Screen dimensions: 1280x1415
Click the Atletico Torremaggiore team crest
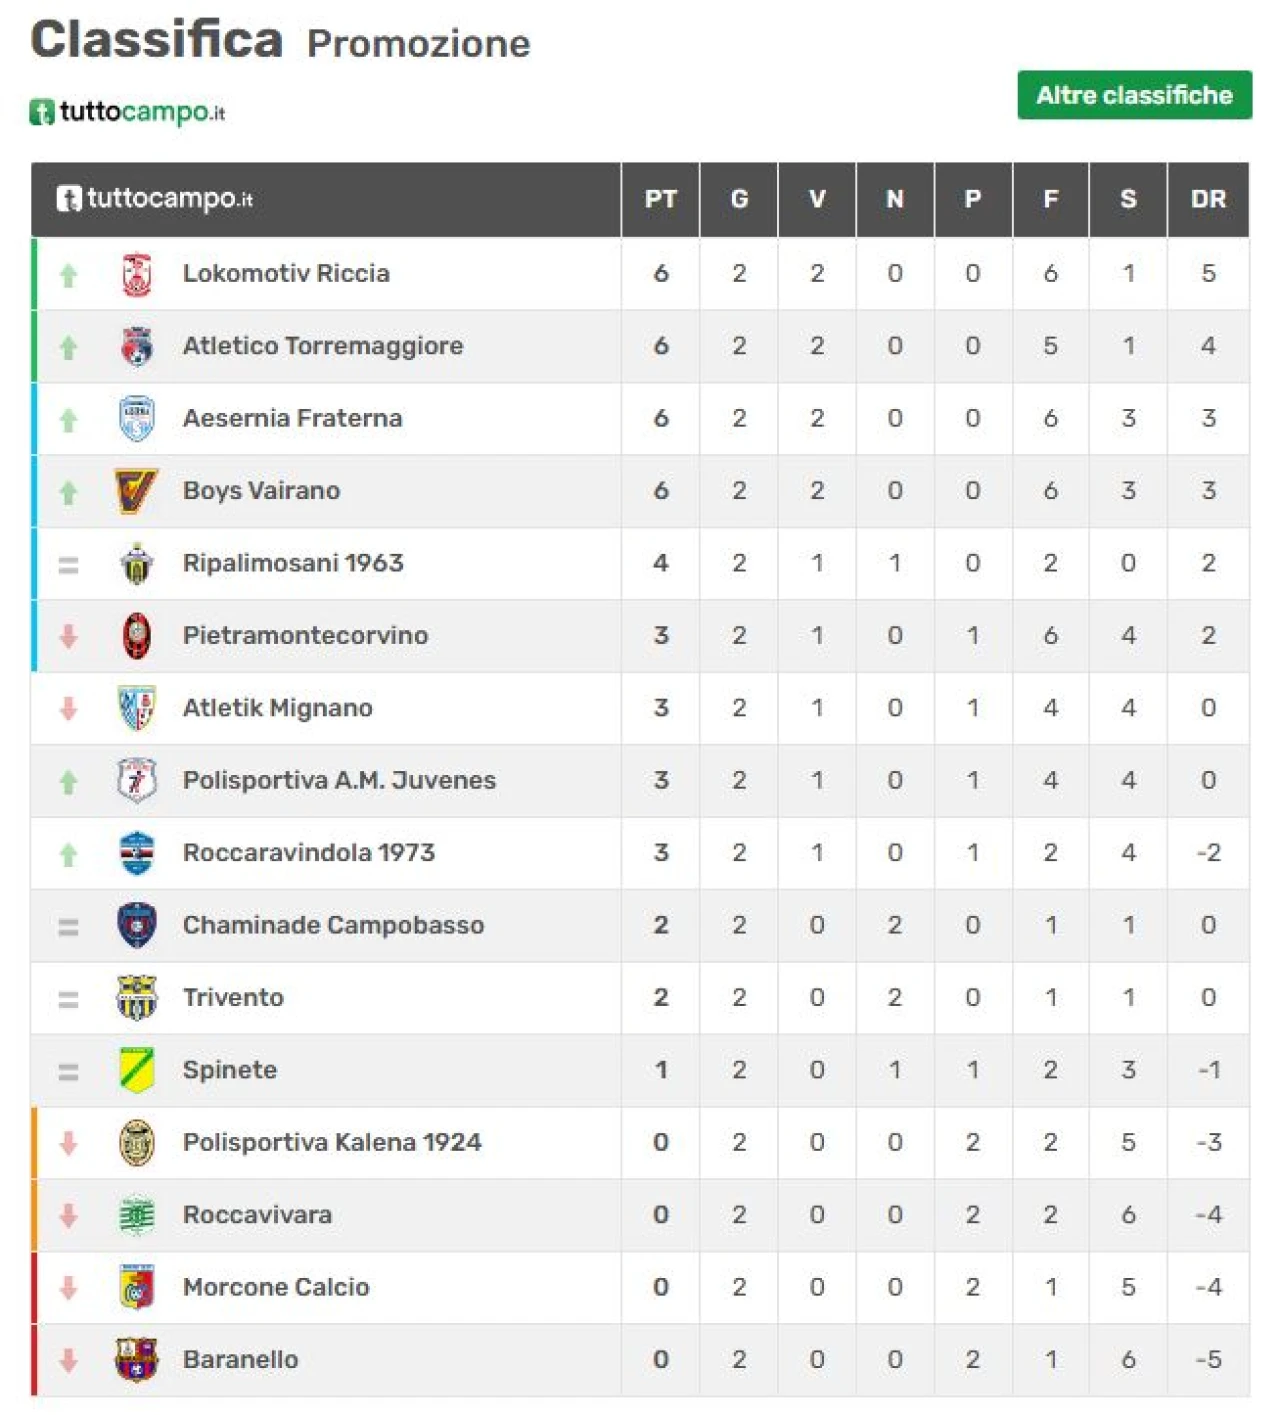pos(137,346)
